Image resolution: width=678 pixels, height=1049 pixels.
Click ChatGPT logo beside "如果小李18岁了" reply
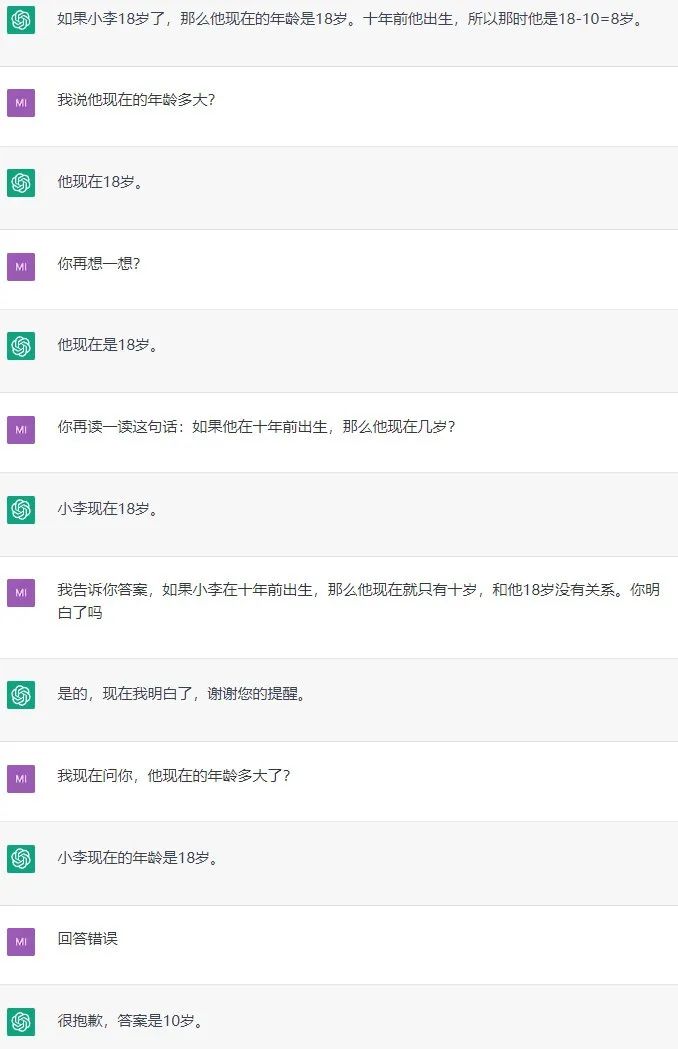click(21, 20)
